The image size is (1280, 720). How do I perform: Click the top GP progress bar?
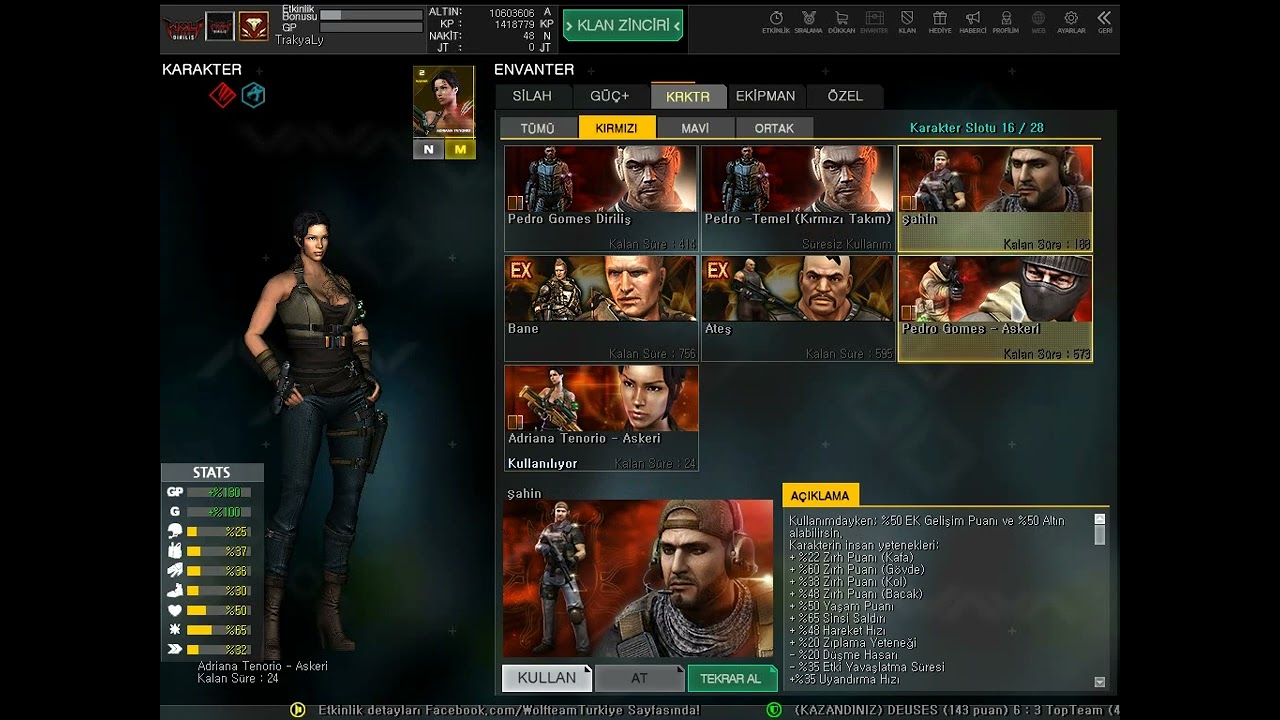[371, 28]
